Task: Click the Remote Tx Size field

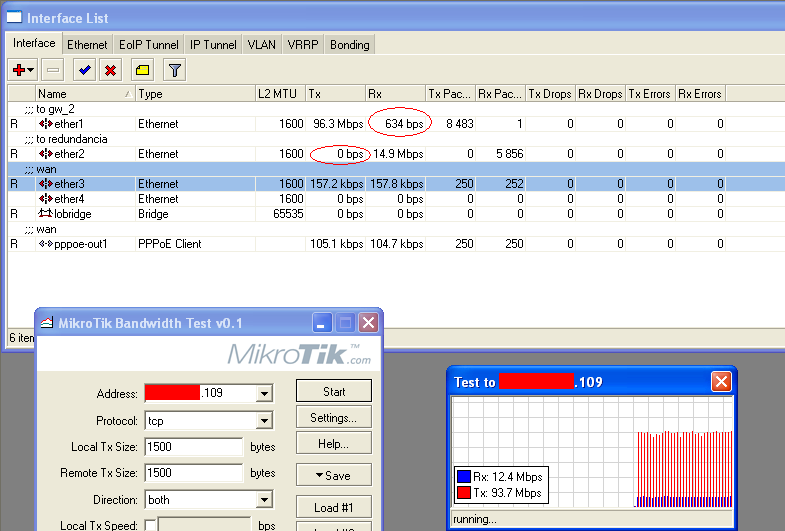Action: (x=194, y=472)
